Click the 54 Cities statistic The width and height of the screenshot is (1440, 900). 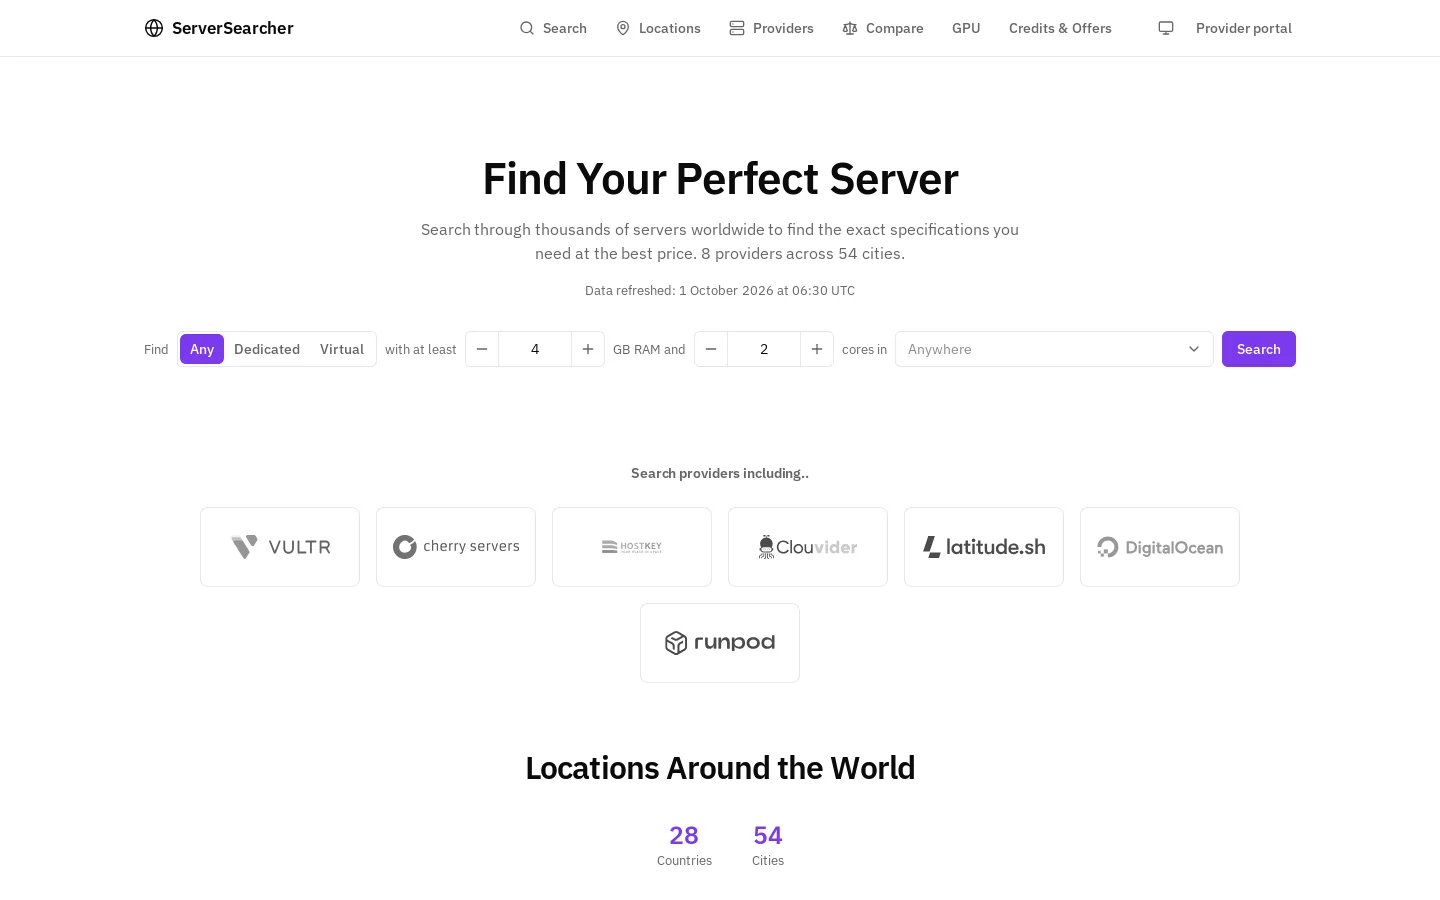[x=768, y=845]
